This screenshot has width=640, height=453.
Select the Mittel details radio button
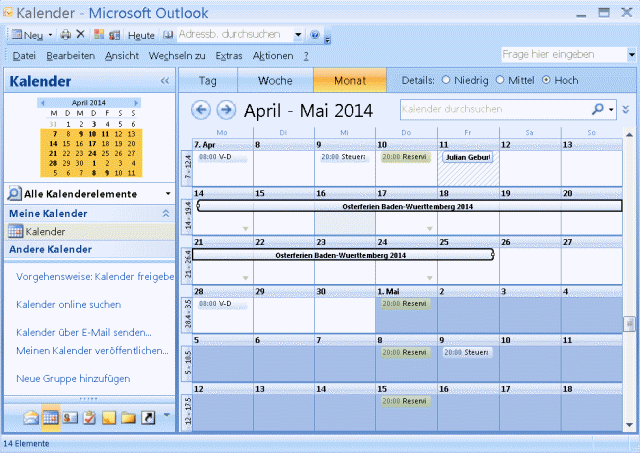pyautogui.click(x=500, y=80)
